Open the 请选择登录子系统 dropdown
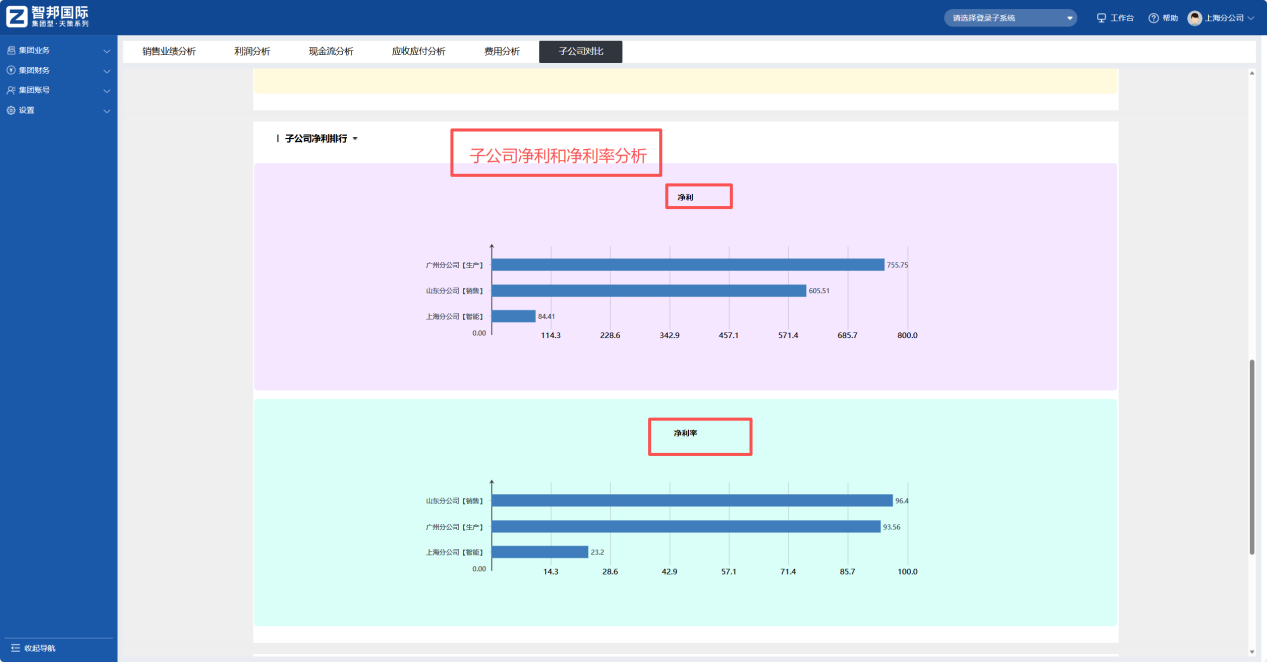This screenshot has width=1267, height=662. click(1010, 17)
